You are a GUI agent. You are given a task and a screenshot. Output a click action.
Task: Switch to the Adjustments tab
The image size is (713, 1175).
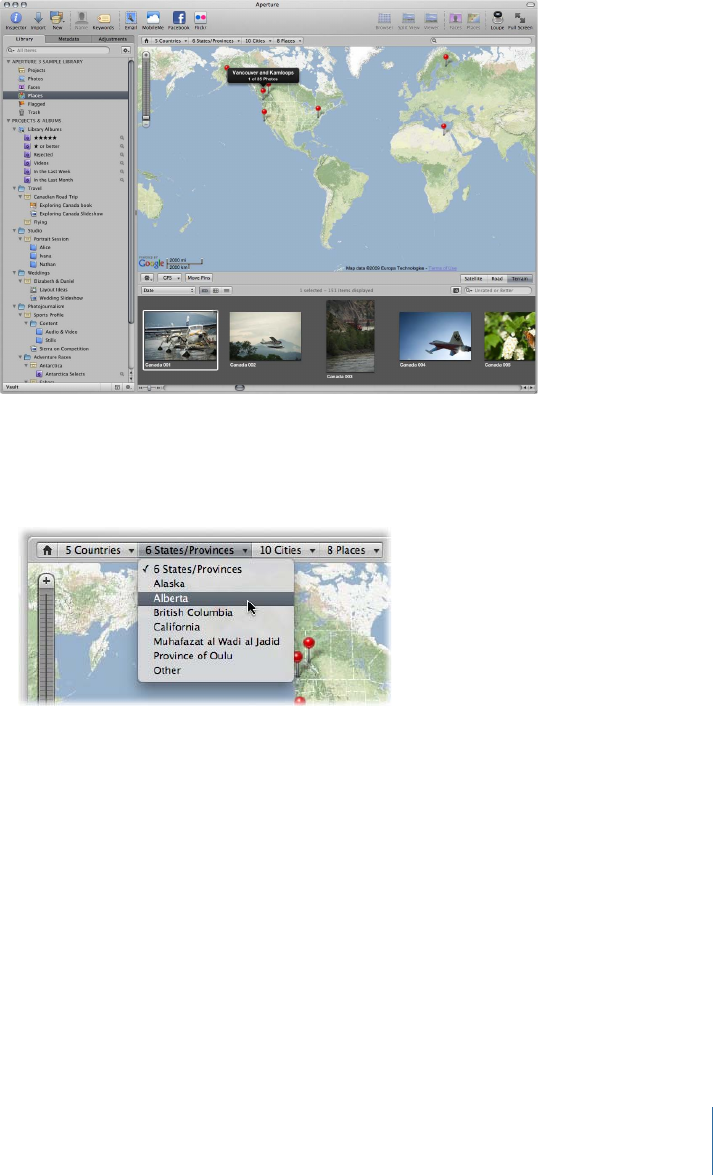pos(112,38)
